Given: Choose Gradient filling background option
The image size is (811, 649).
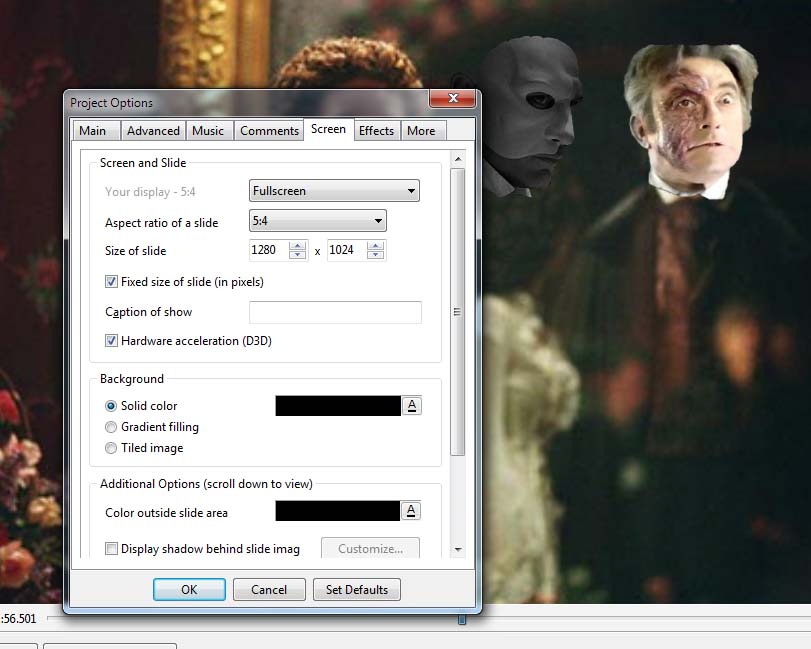Looking at the screenshot, I should tap(111, 427).
